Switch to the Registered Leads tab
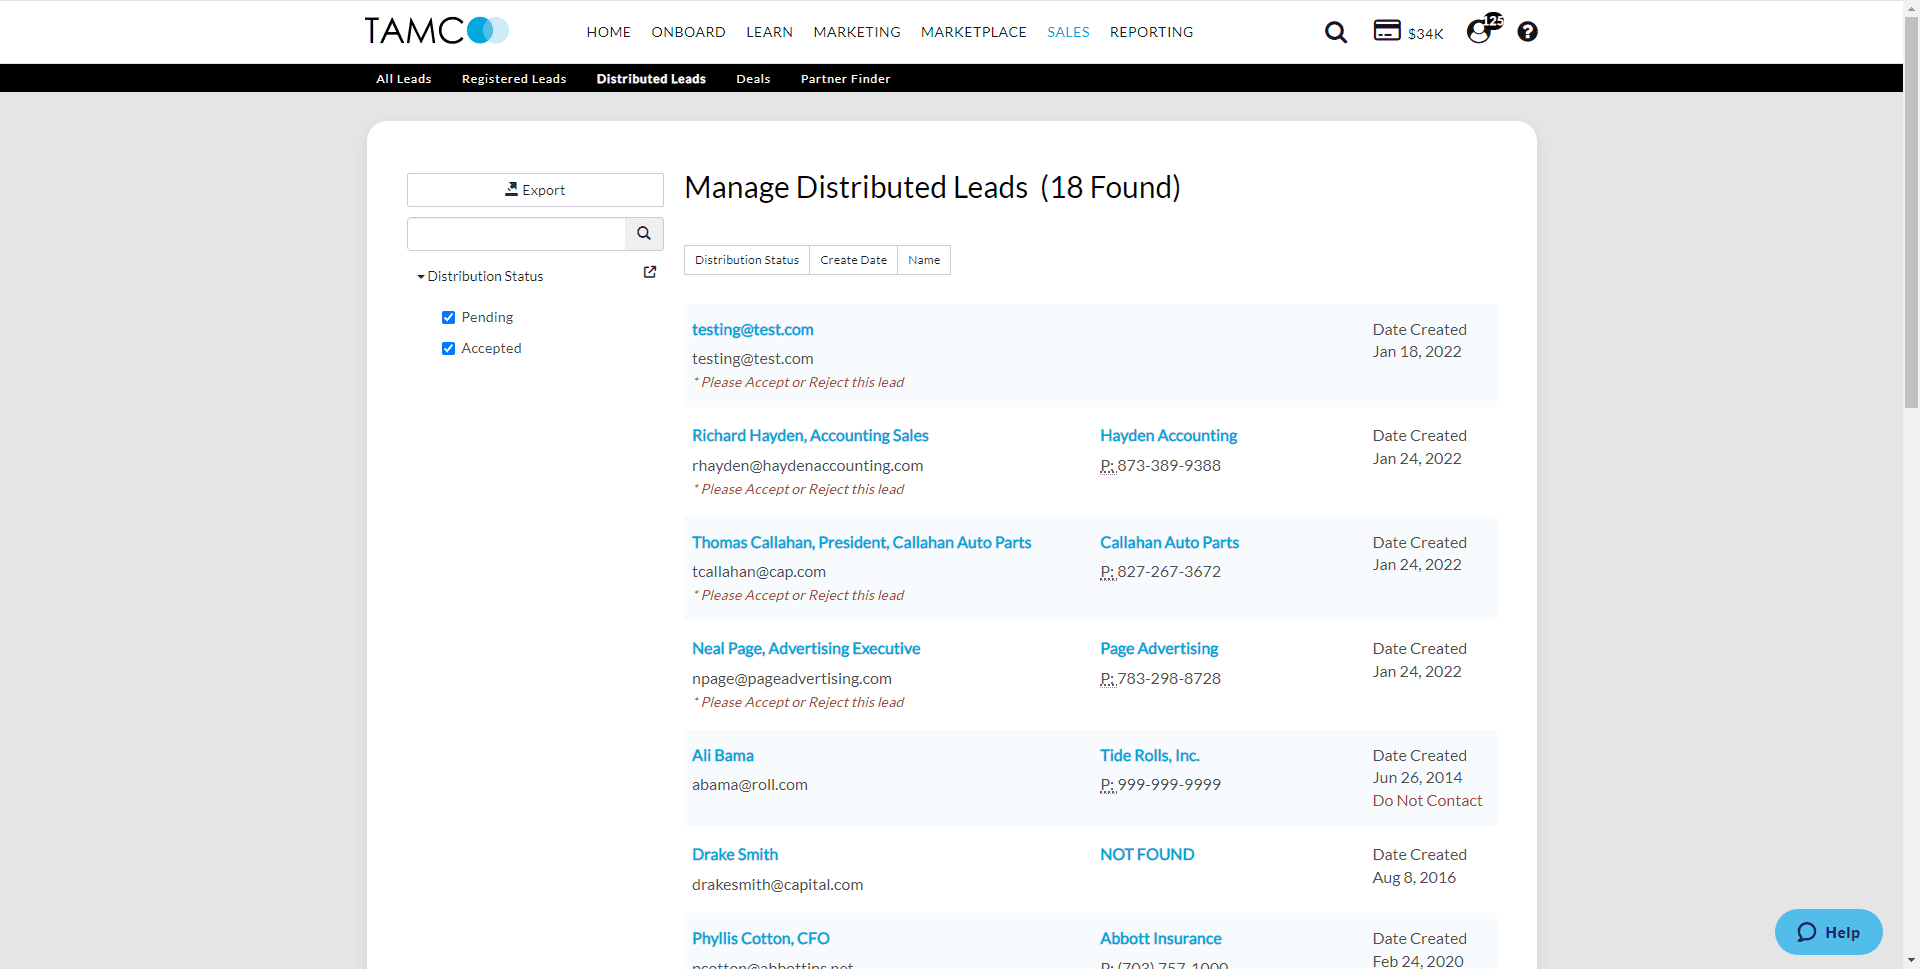This screenshot has width=1920, height=969. pos(514,79)
